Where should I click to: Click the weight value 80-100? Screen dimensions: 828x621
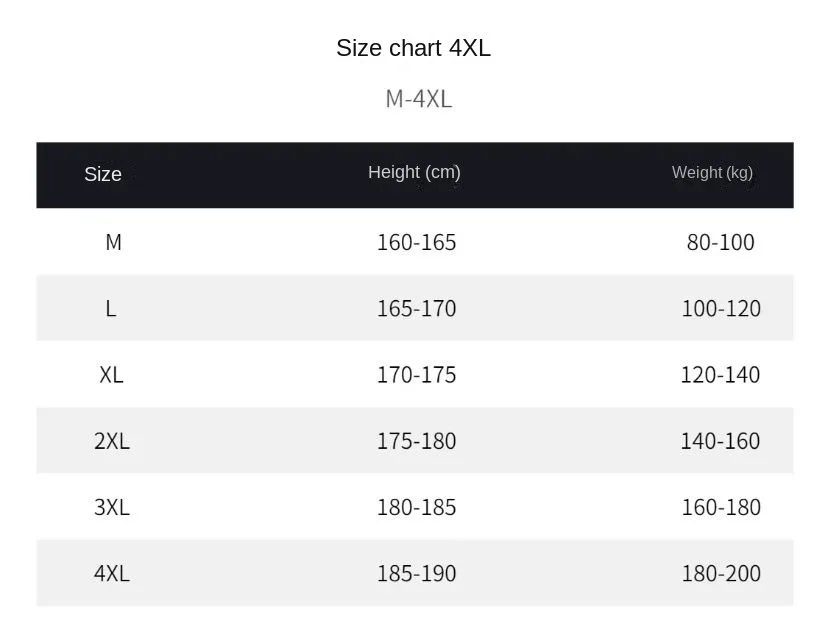pyautogui.click(x=720, y=242)
